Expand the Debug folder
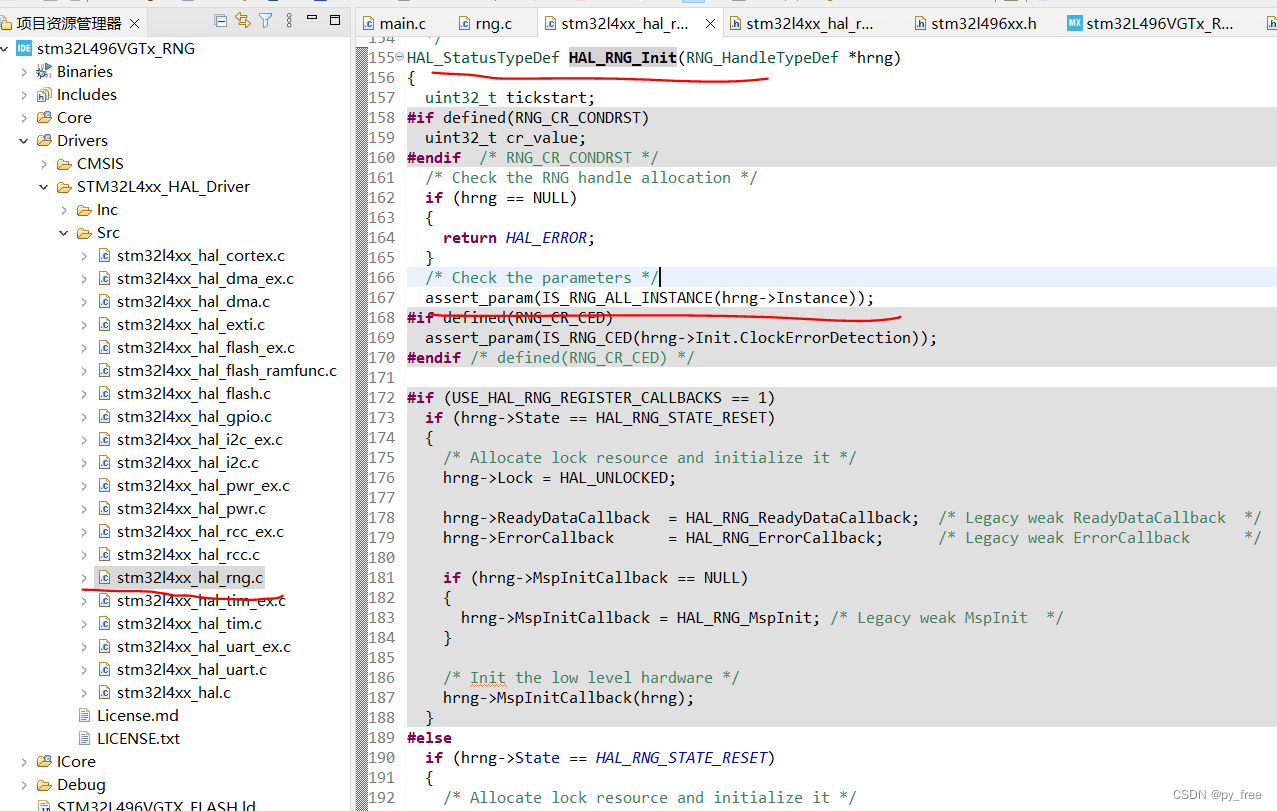The image size is (1277, 811). (x=24, y=784)
